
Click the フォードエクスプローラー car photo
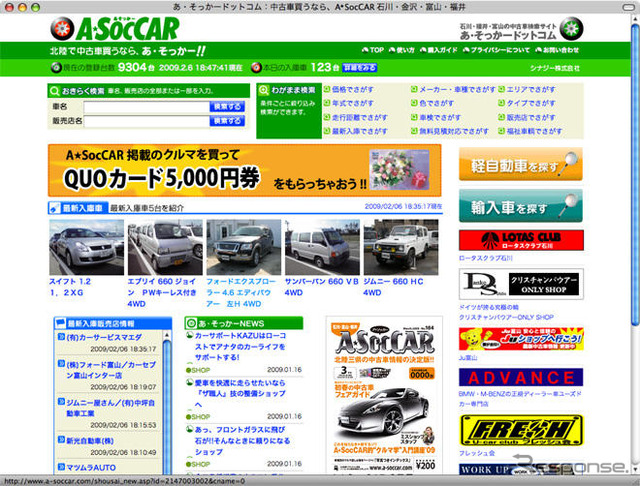tap(244, 247)
